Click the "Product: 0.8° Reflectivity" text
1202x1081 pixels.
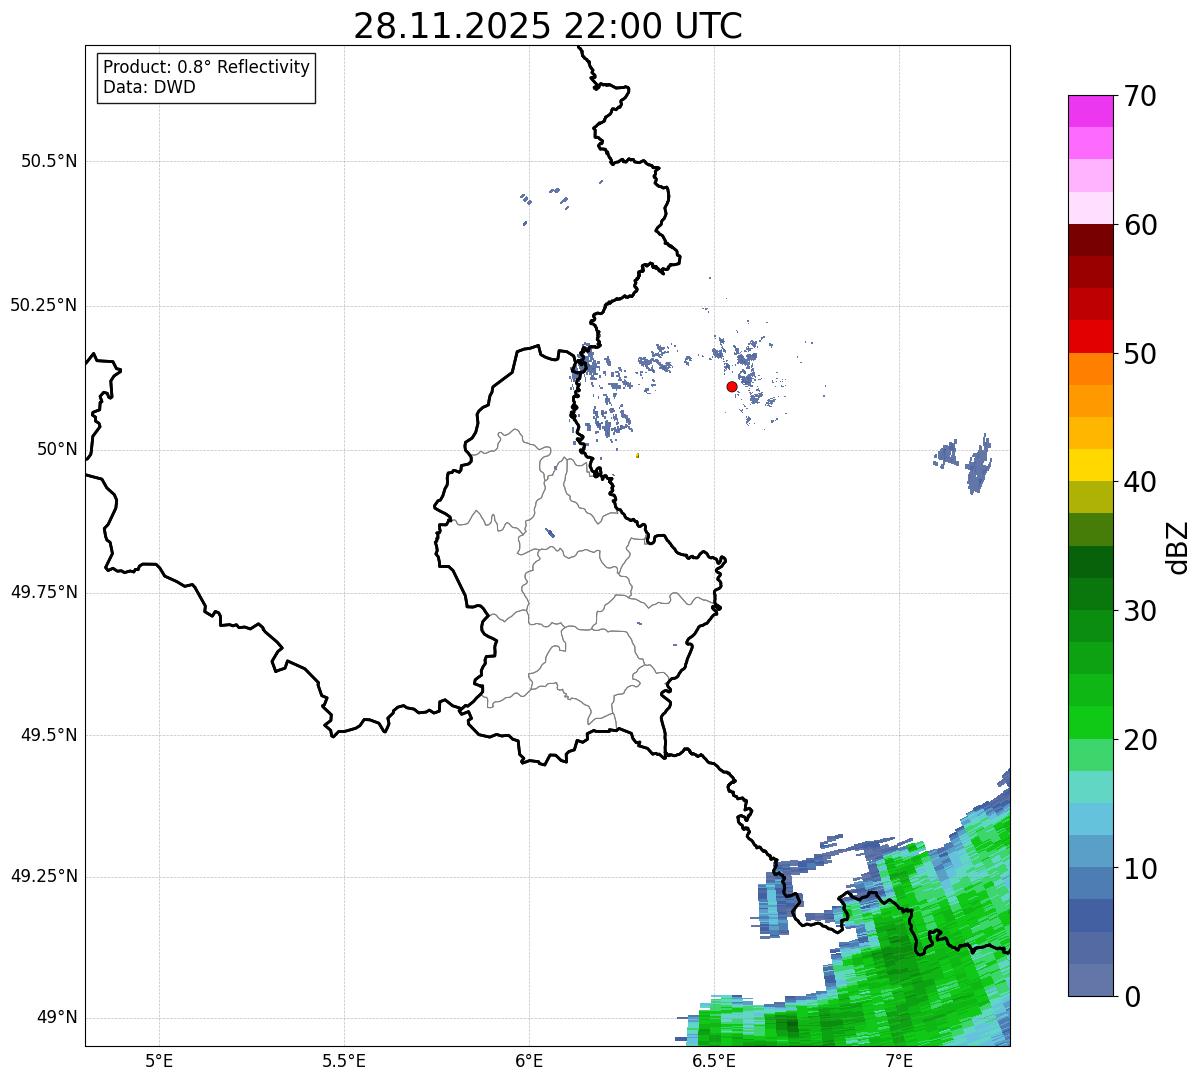(x=207, y=67)
